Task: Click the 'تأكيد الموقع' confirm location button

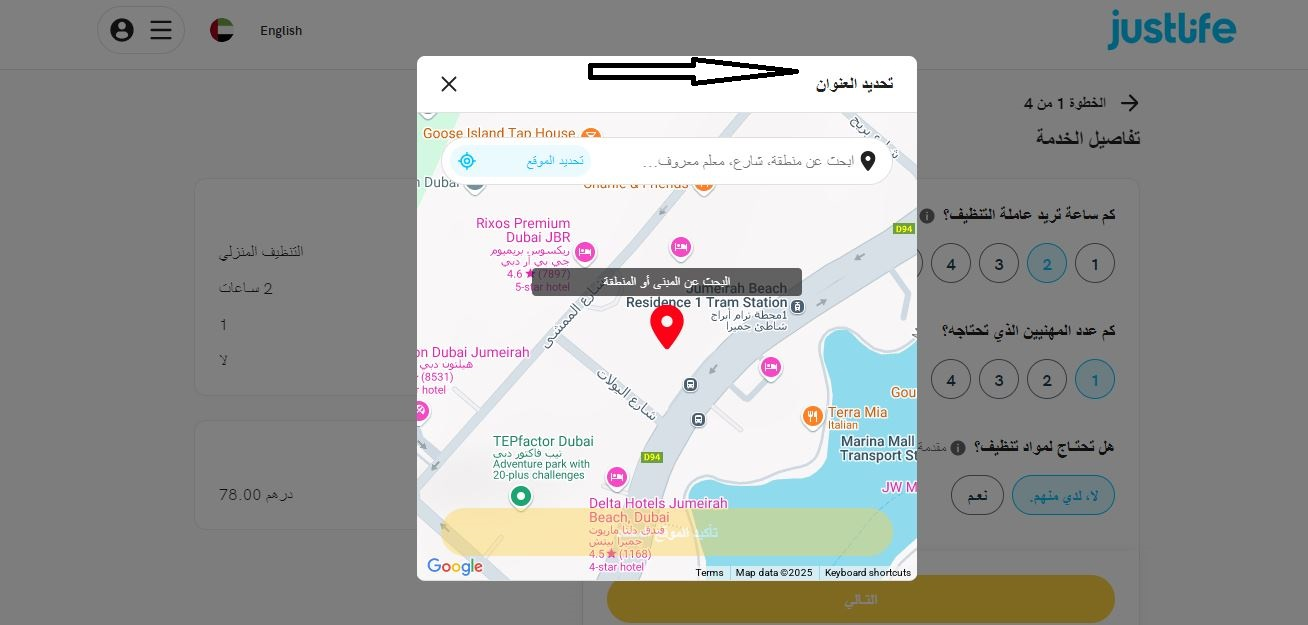Action: click(x=667, y=532)
